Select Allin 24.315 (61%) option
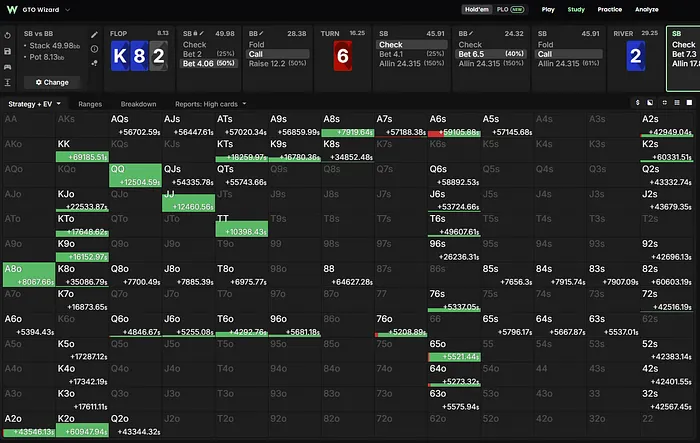700x443 pixels. click(x=569, y=63)
